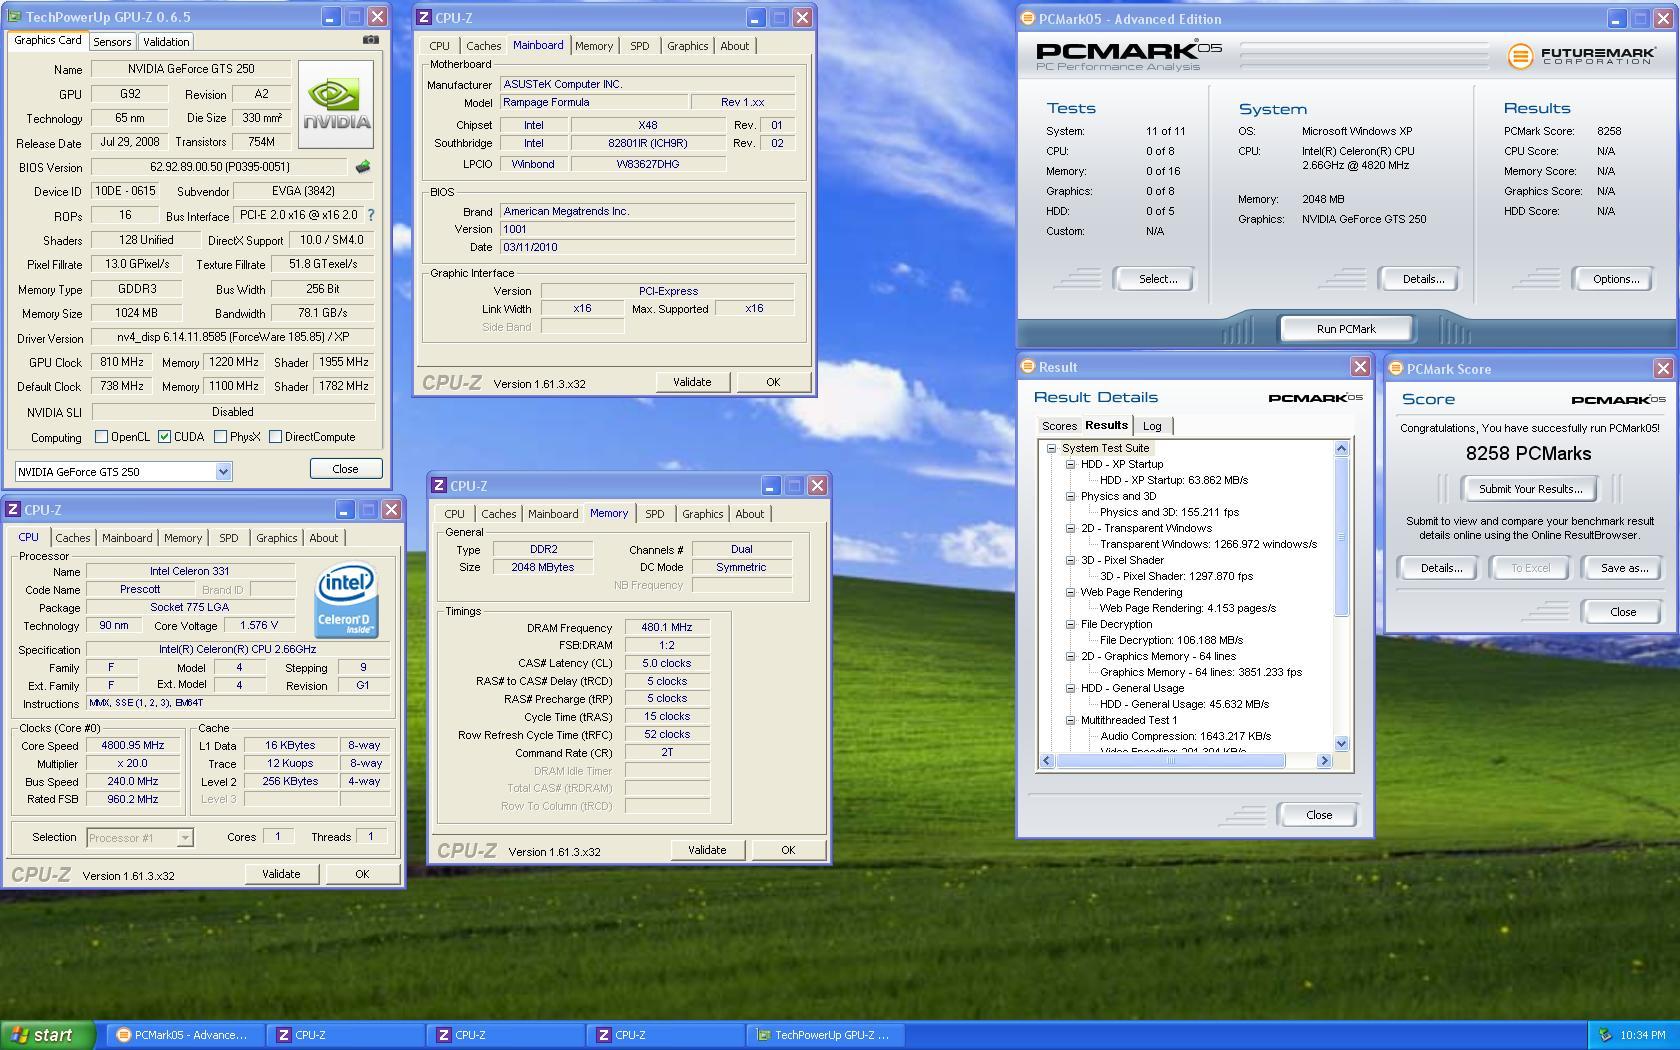Open Graphics tab in CPU-Z Memory window
The width and height of the screenshot is (1680, 1050).
point(702,514)
